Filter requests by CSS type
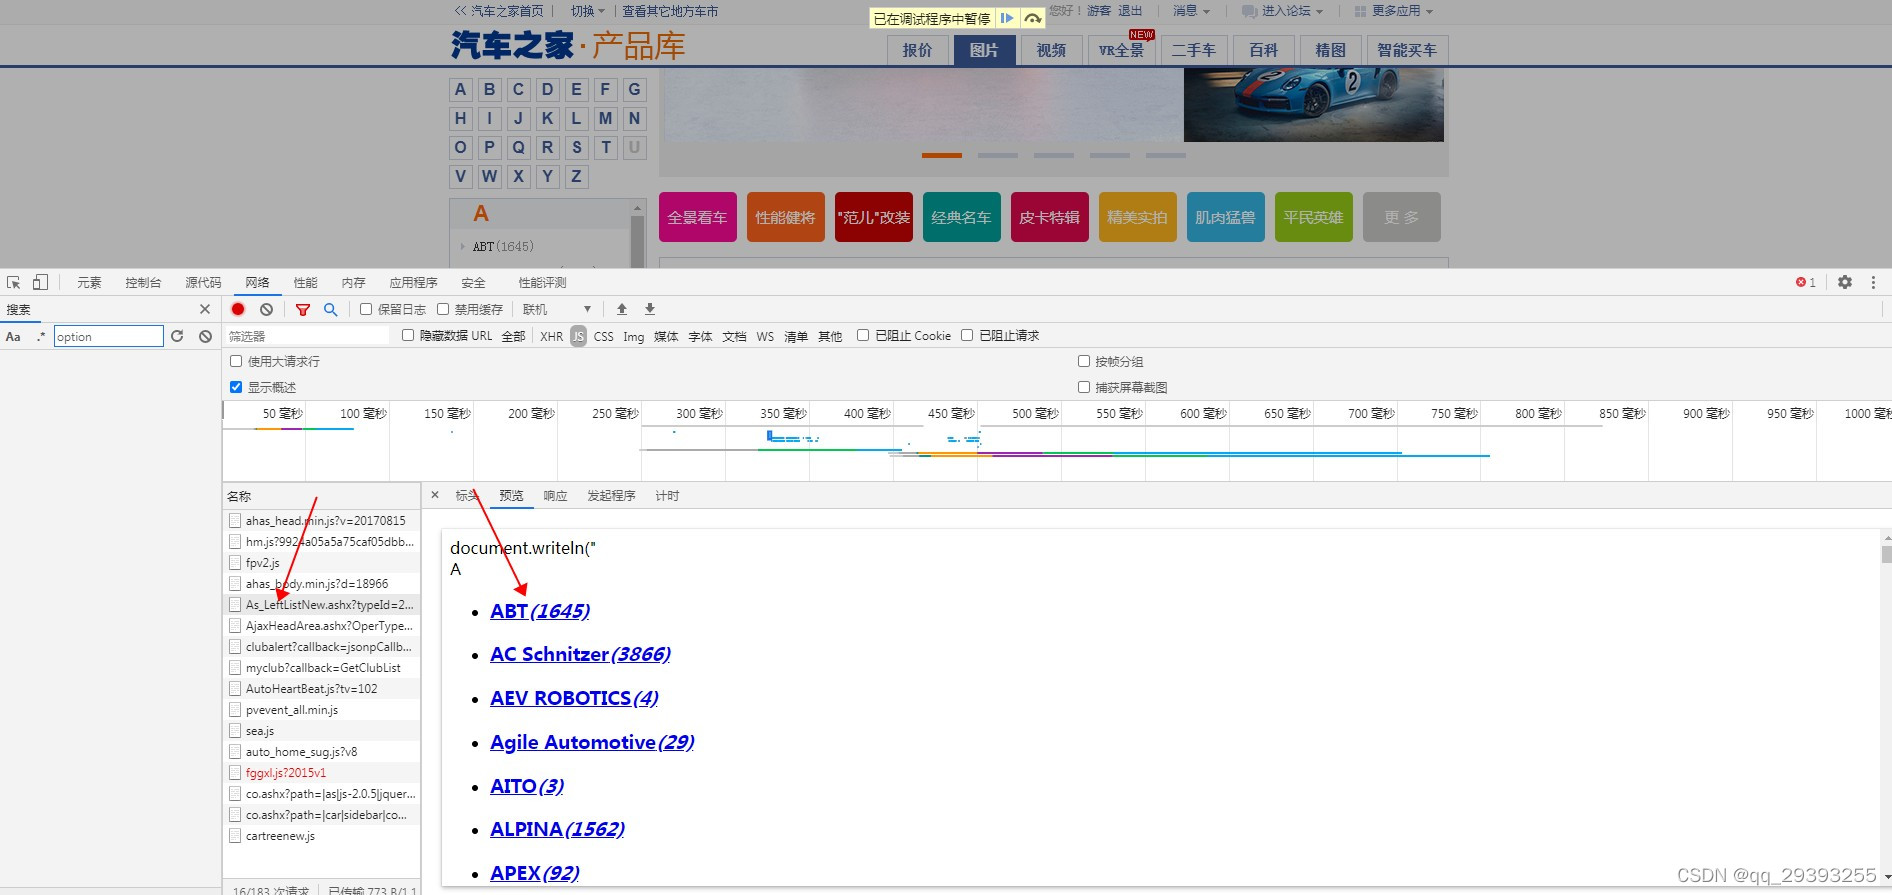 pyautogui.click(x=603, y=336)
